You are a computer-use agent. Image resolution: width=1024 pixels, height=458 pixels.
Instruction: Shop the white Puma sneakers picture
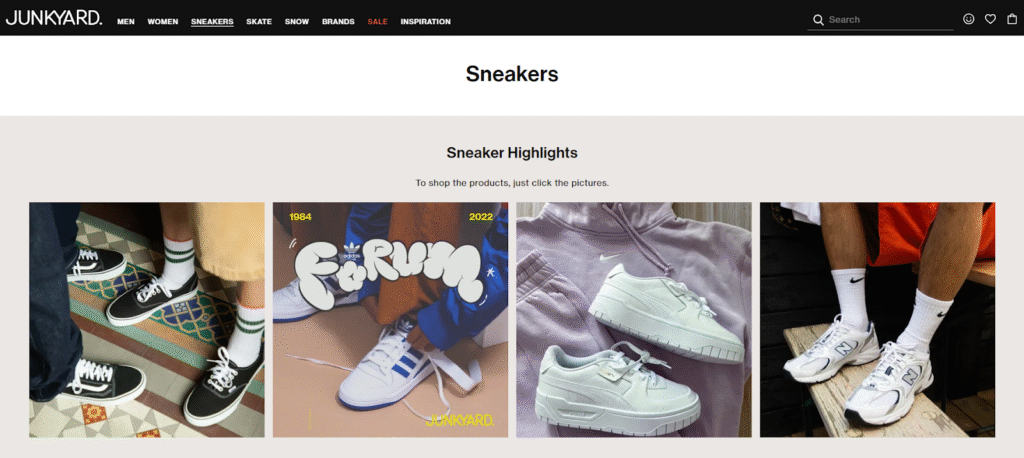tap(634, 319)
